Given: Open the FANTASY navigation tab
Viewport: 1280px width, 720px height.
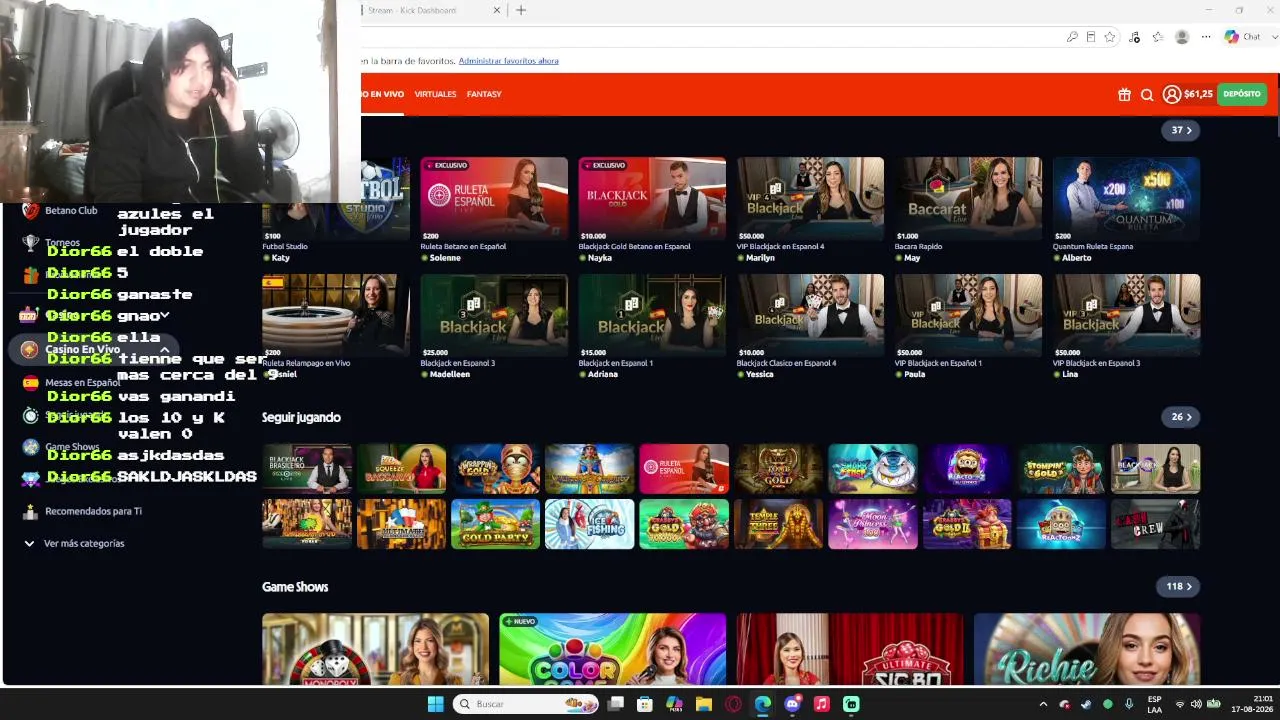Looking at the screenshot, I should pyautogui.click(x=484, y=94).
